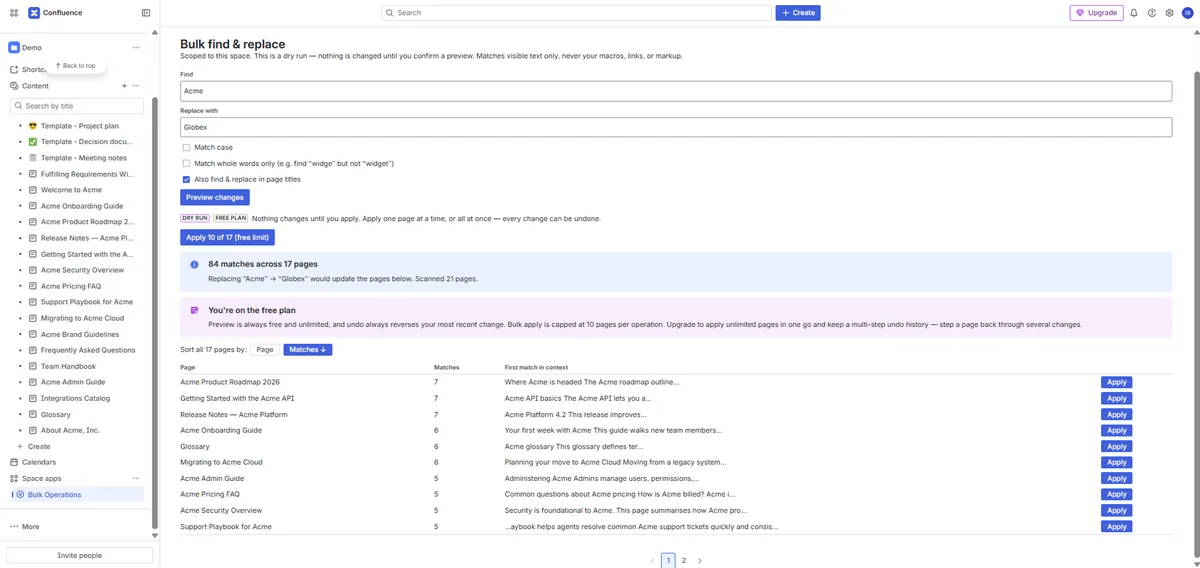Go to results page 2
Image resolution: width=1200 pixels, height=568 pixels.
coord(684,561)
